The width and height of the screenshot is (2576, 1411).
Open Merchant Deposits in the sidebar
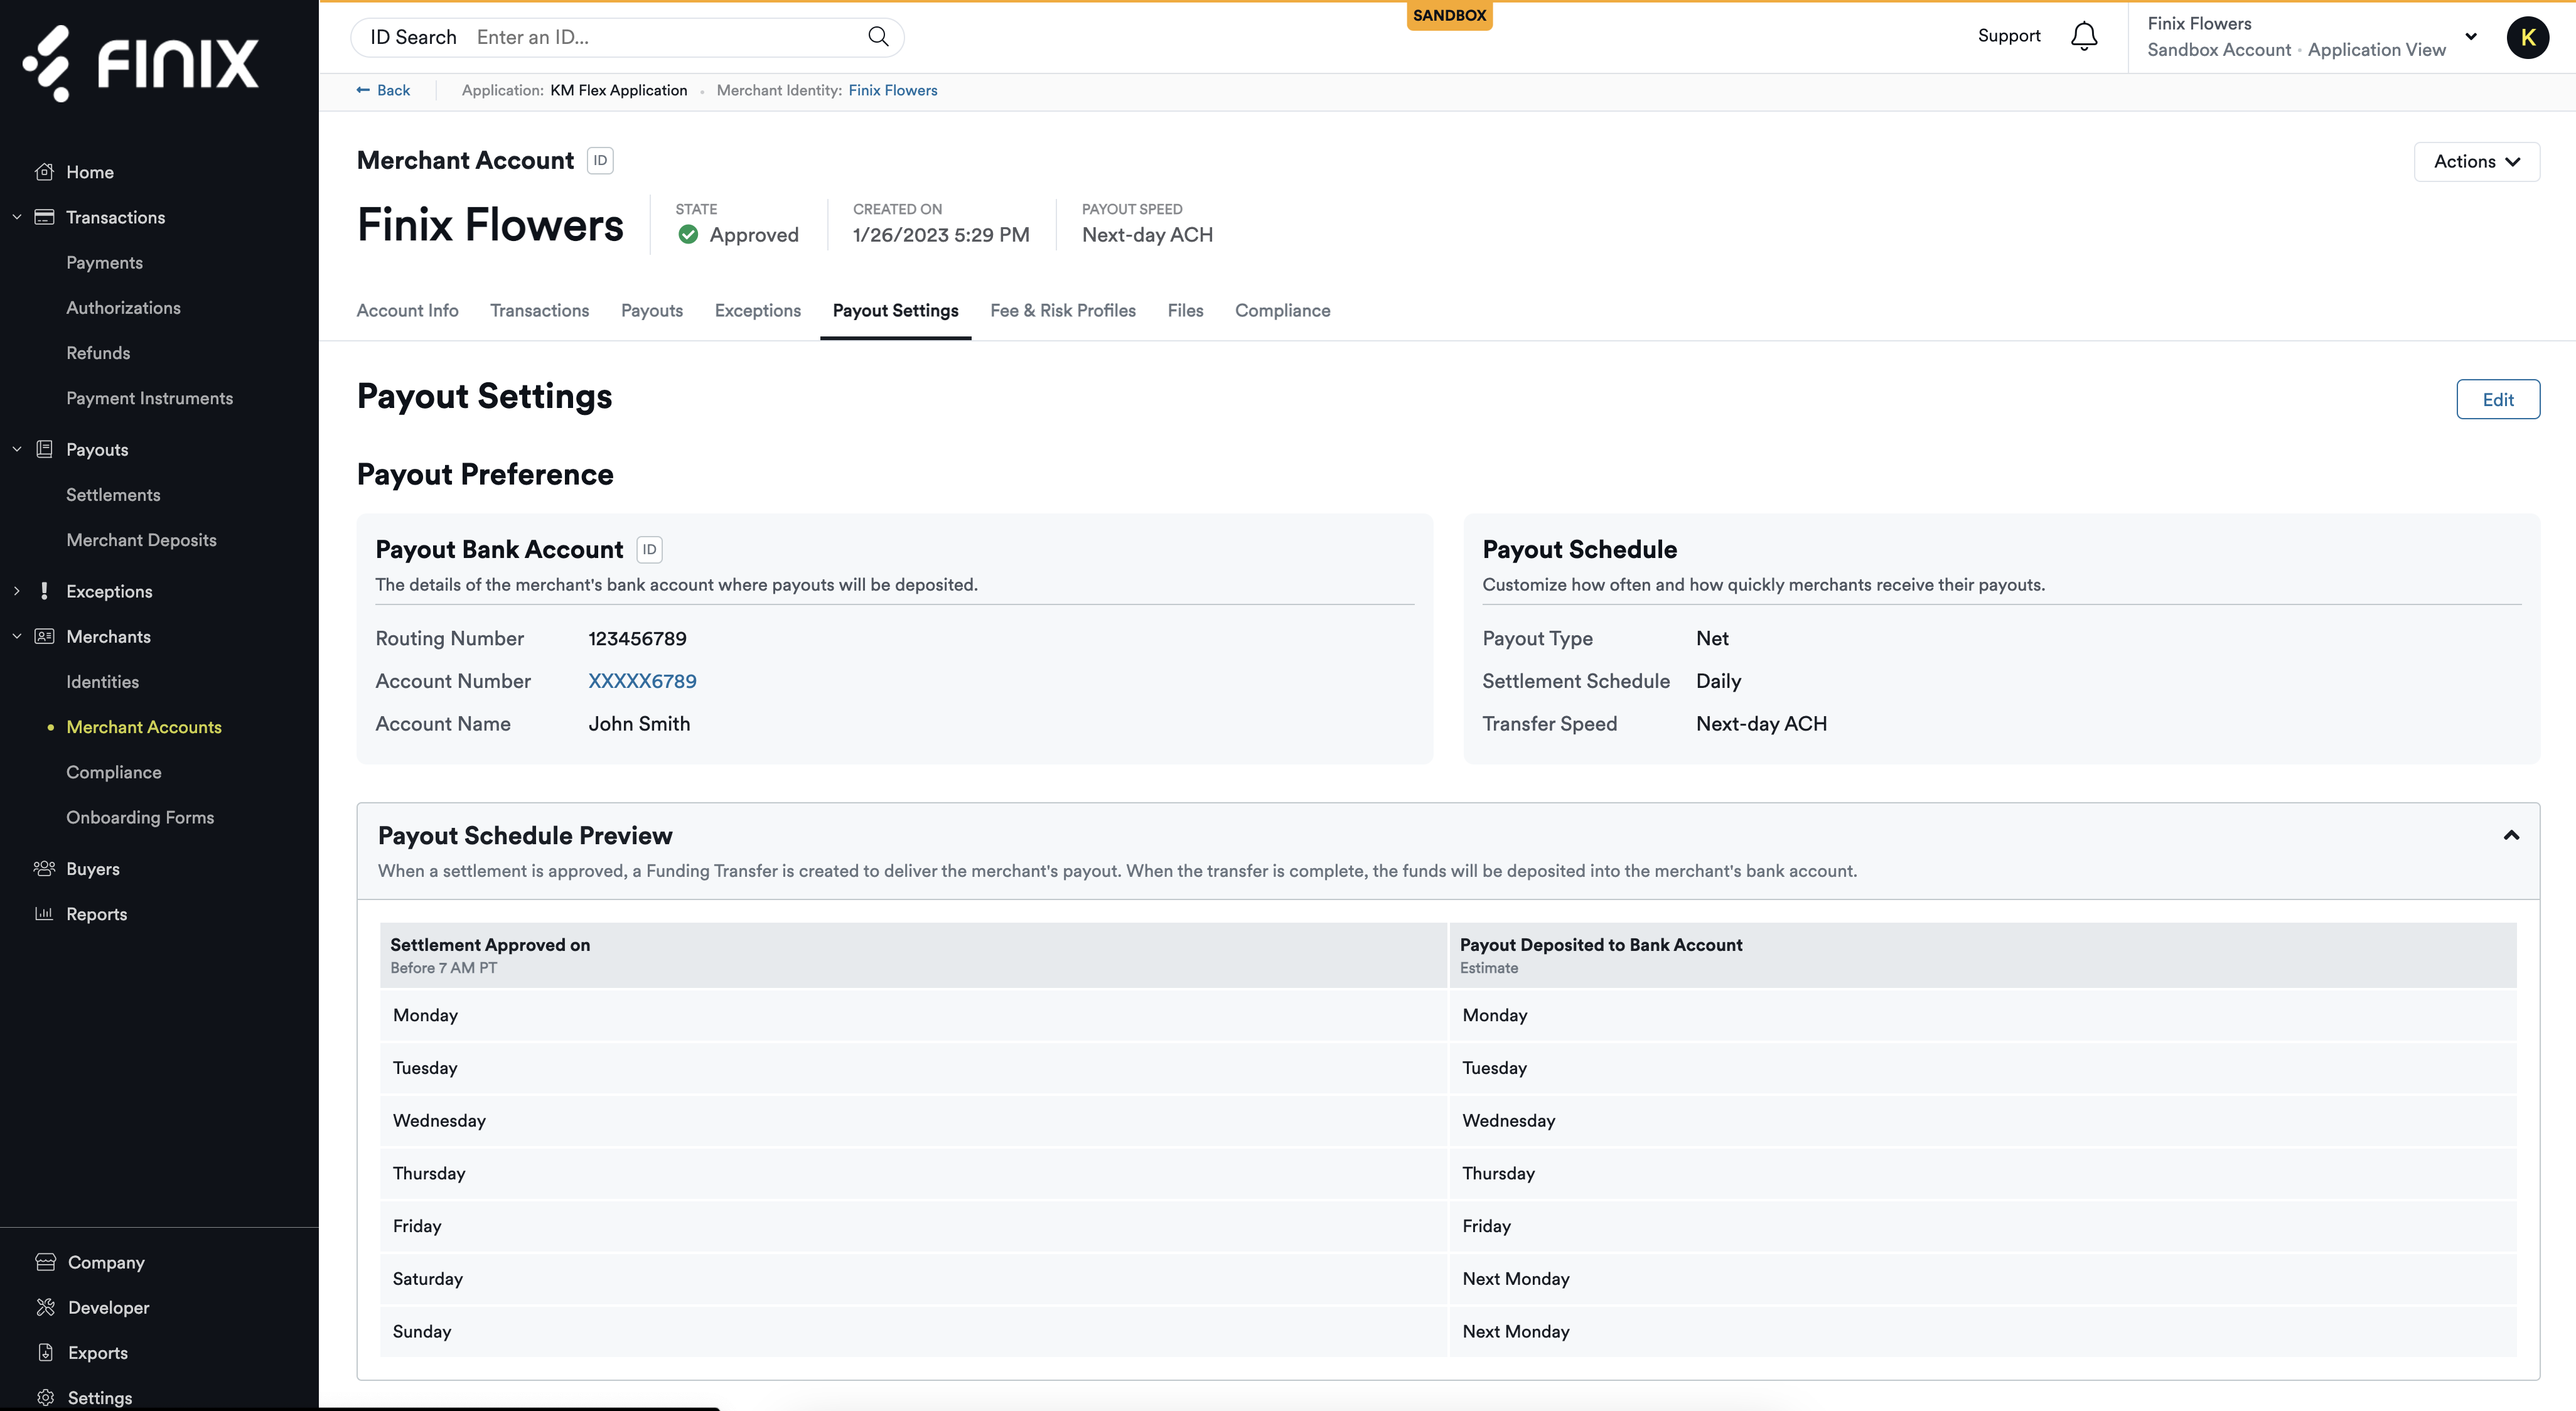pyautogui.click(x=141, y=539)
